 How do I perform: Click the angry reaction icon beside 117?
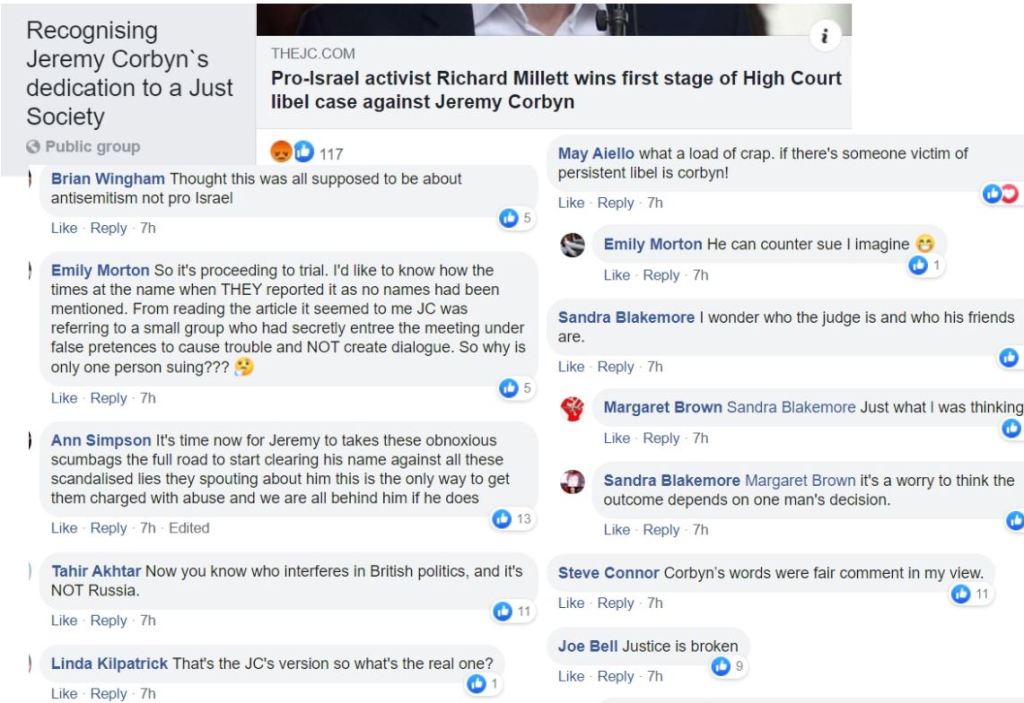click(282, 153)
